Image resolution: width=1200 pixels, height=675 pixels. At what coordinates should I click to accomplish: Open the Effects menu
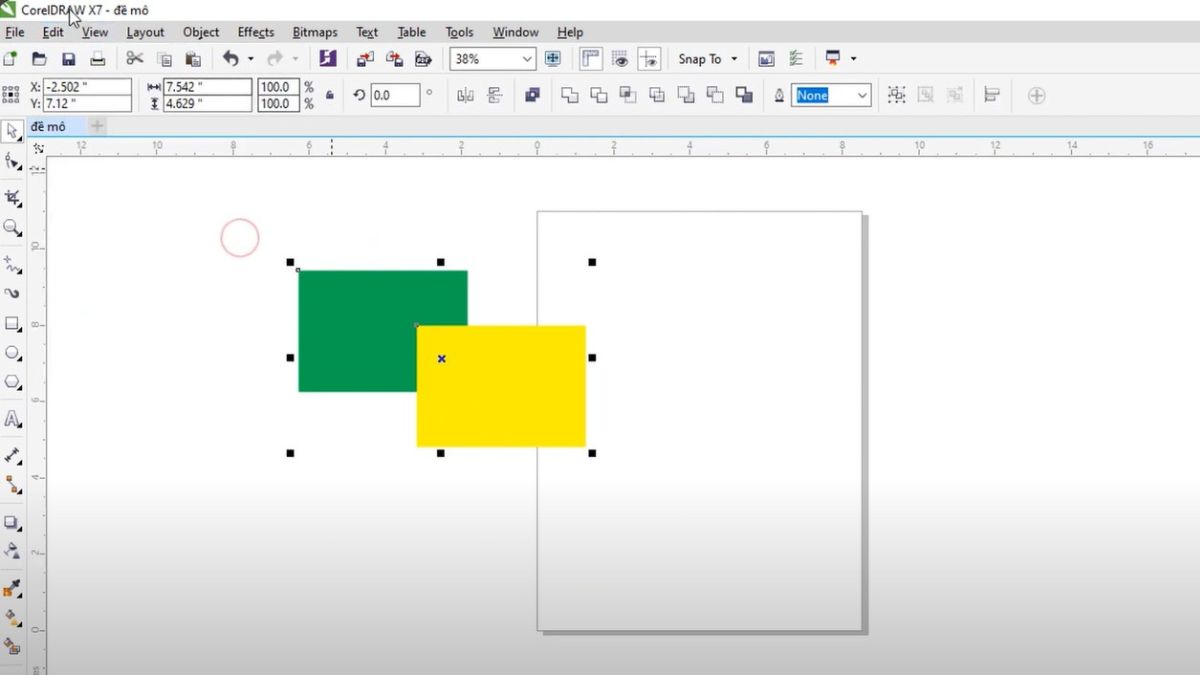click(256, 32)
